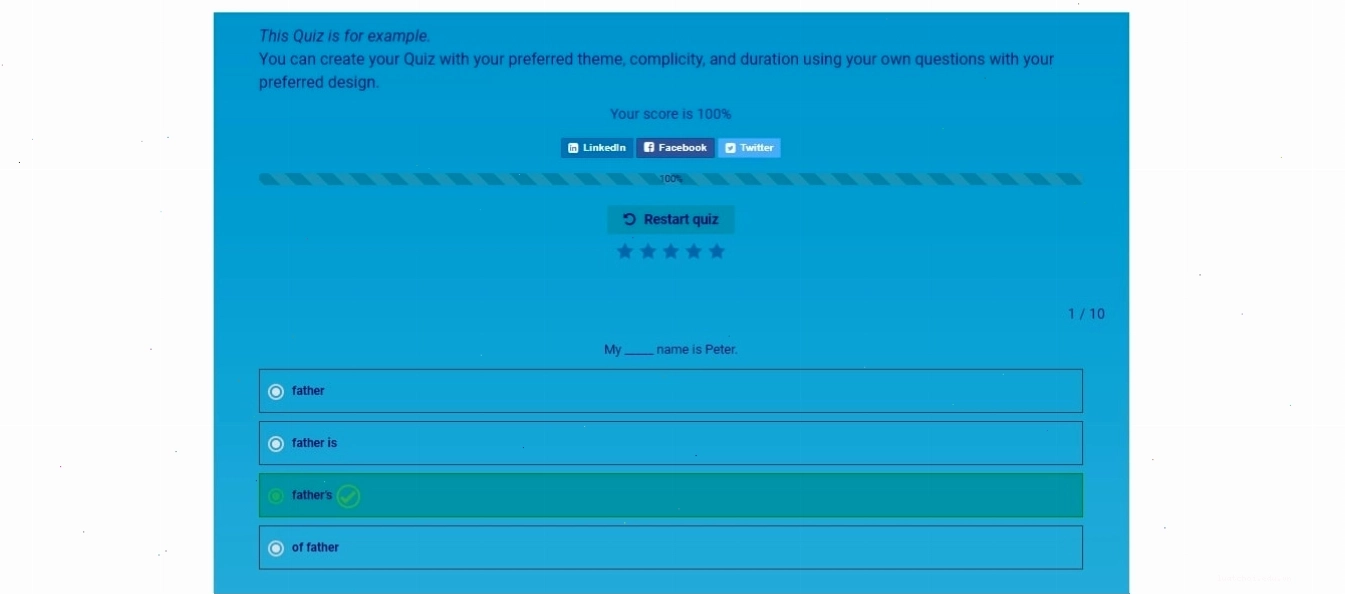
Task: Rate the quiz two stars
Action: [x=648, y=251]
